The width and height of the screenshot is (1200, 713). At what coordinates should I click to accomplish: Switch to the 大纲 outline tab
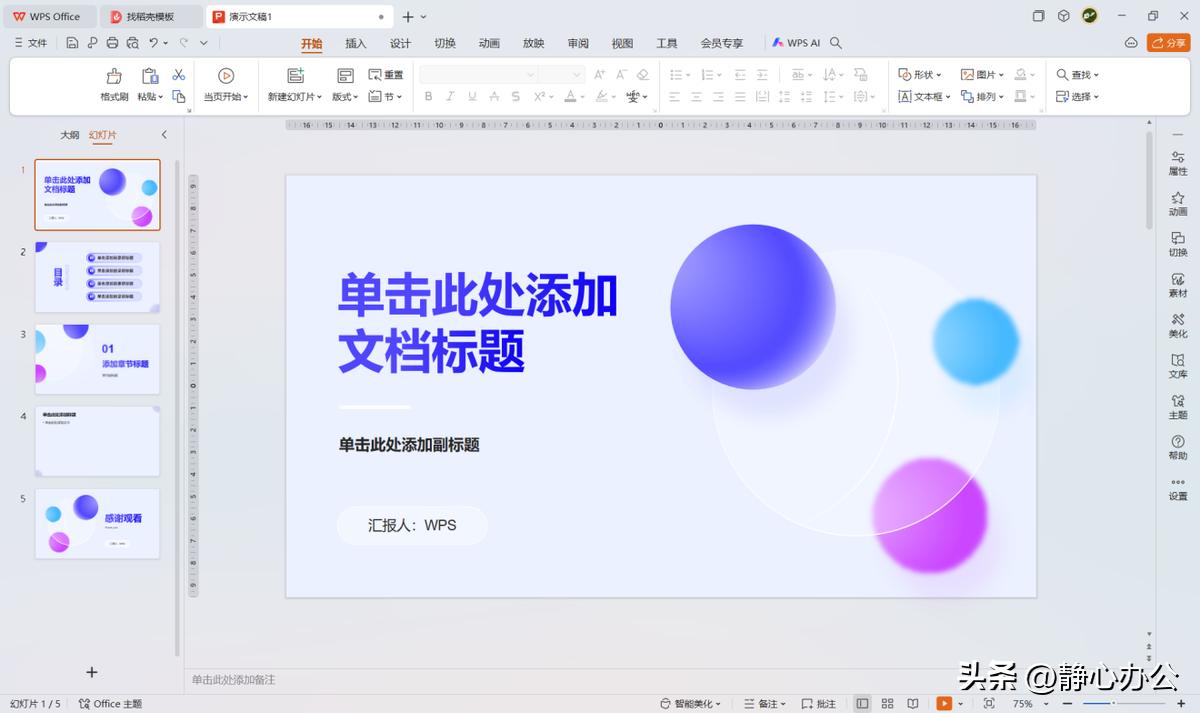(x=69, y=135)
